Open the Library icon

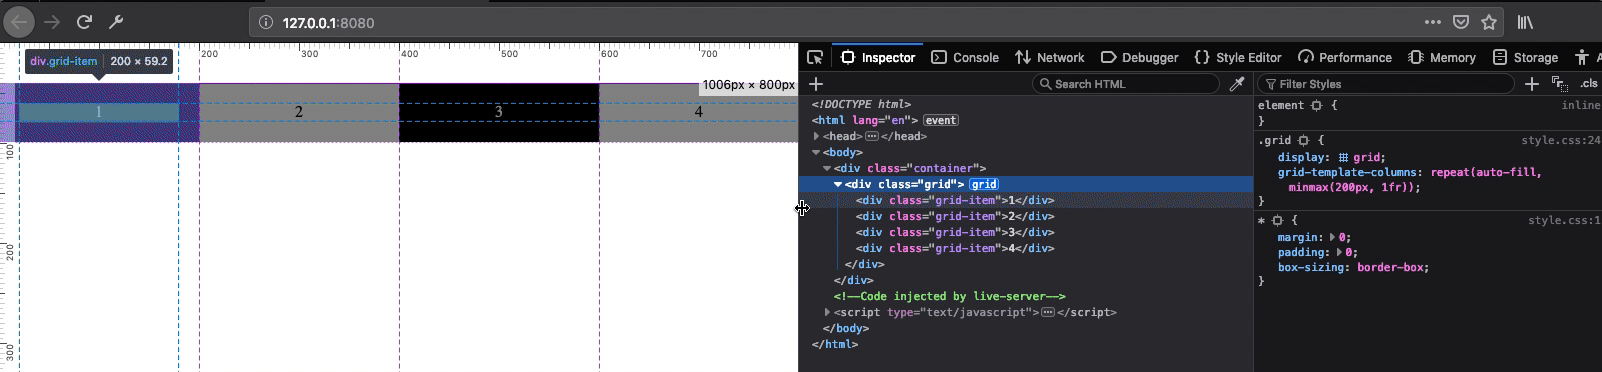[x=1525, y=22]
